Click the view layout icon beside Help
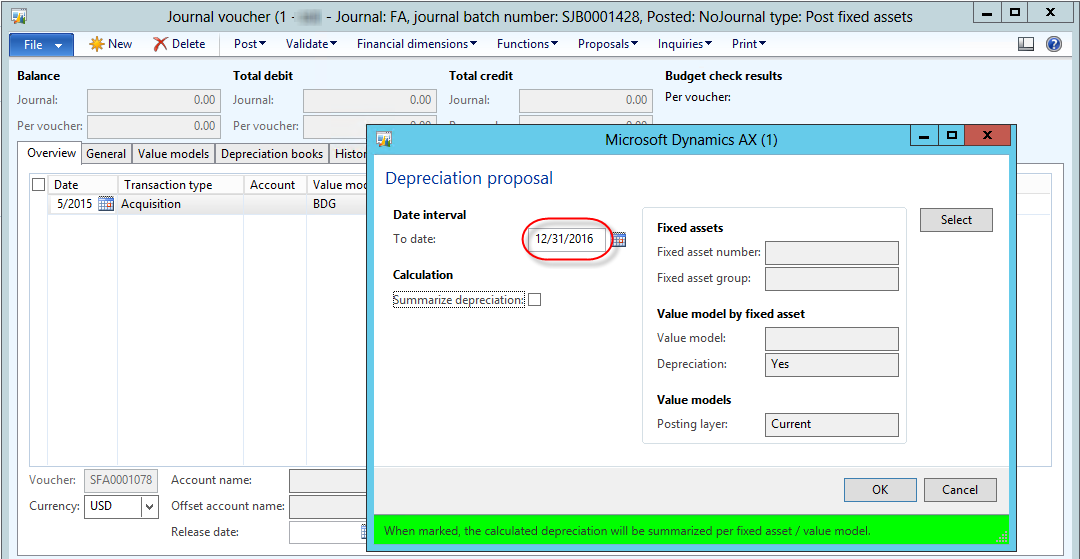Screen dimensions: 1080x559 [1026, 44]
